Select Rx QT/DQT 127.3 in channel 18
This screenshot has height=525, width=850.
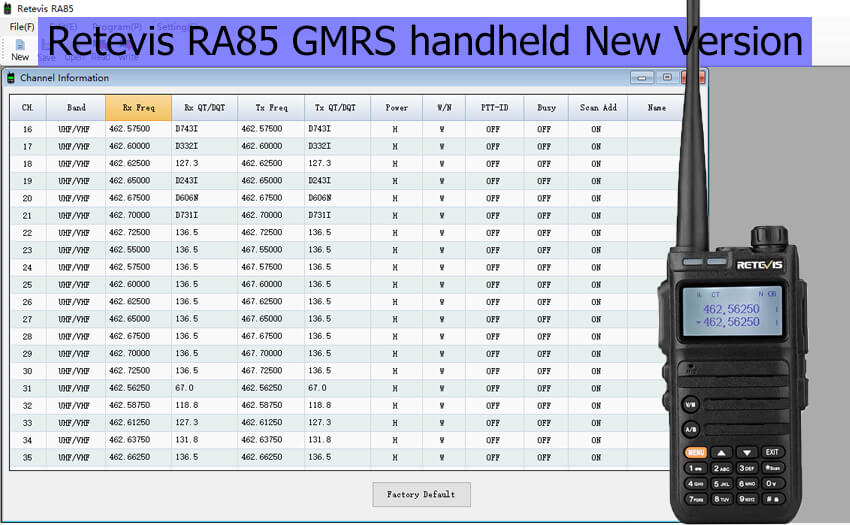(204, 163)
